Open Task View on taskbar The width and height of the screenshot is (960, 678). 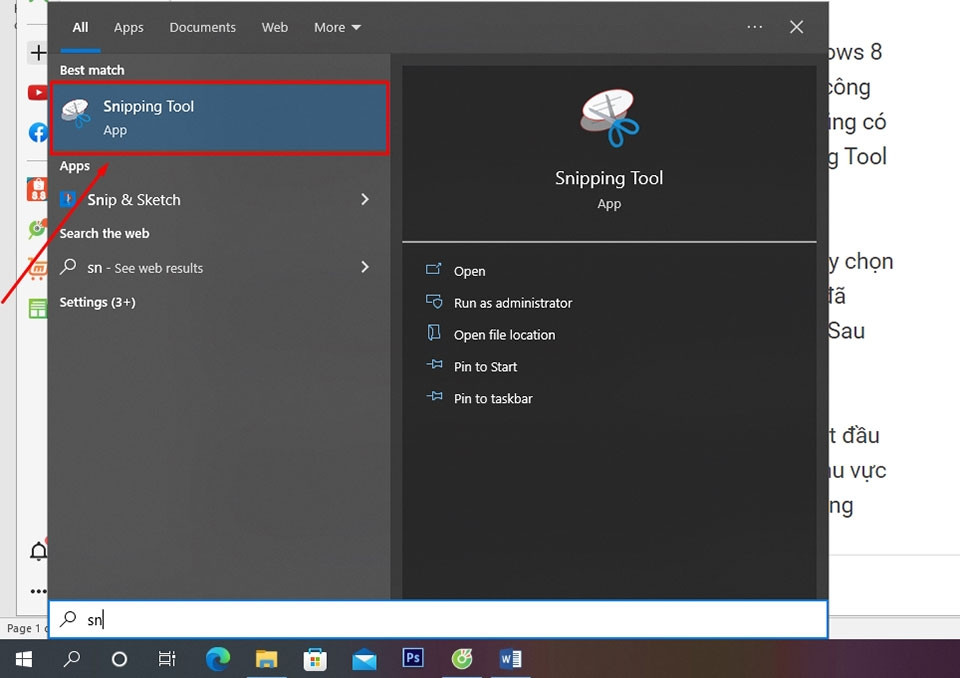click(x=167, y=659)
